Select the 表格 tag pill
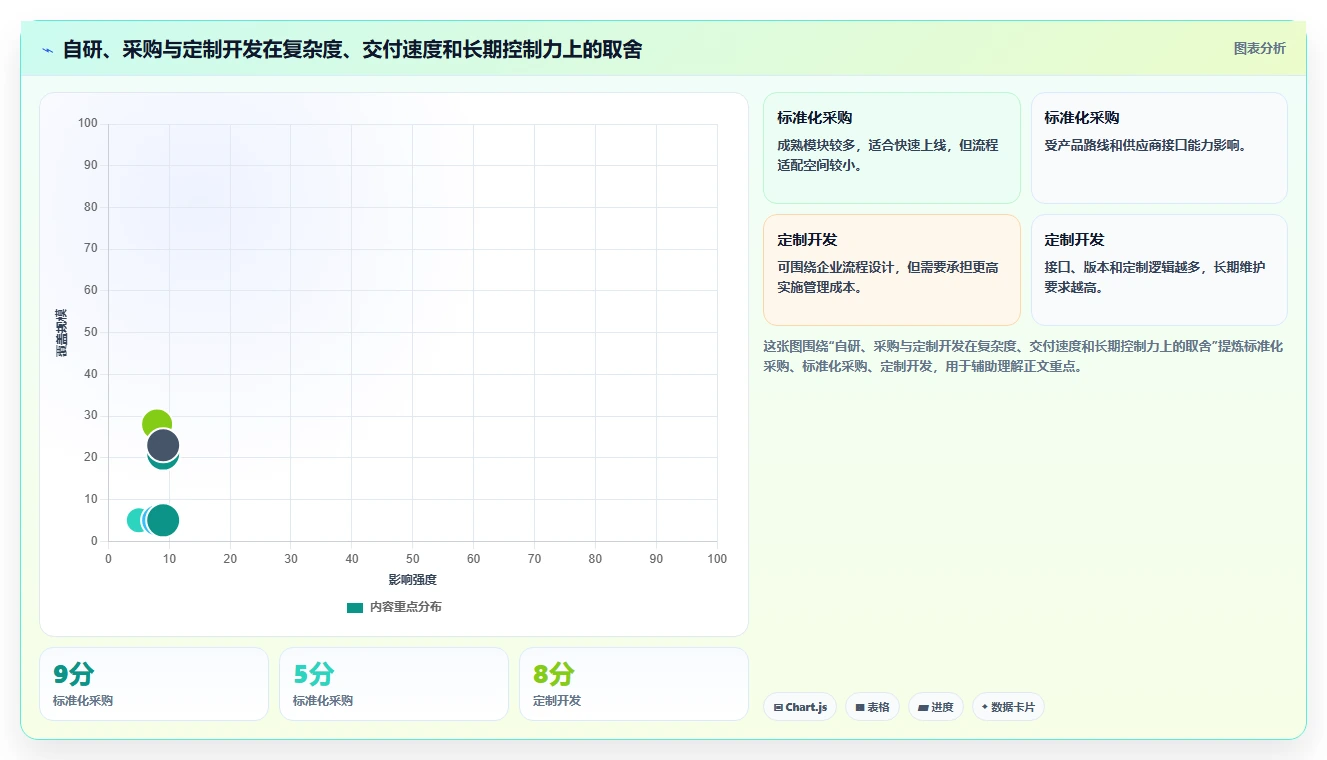This screenshot has width=1327, height=760. click(x=872, y=707)
